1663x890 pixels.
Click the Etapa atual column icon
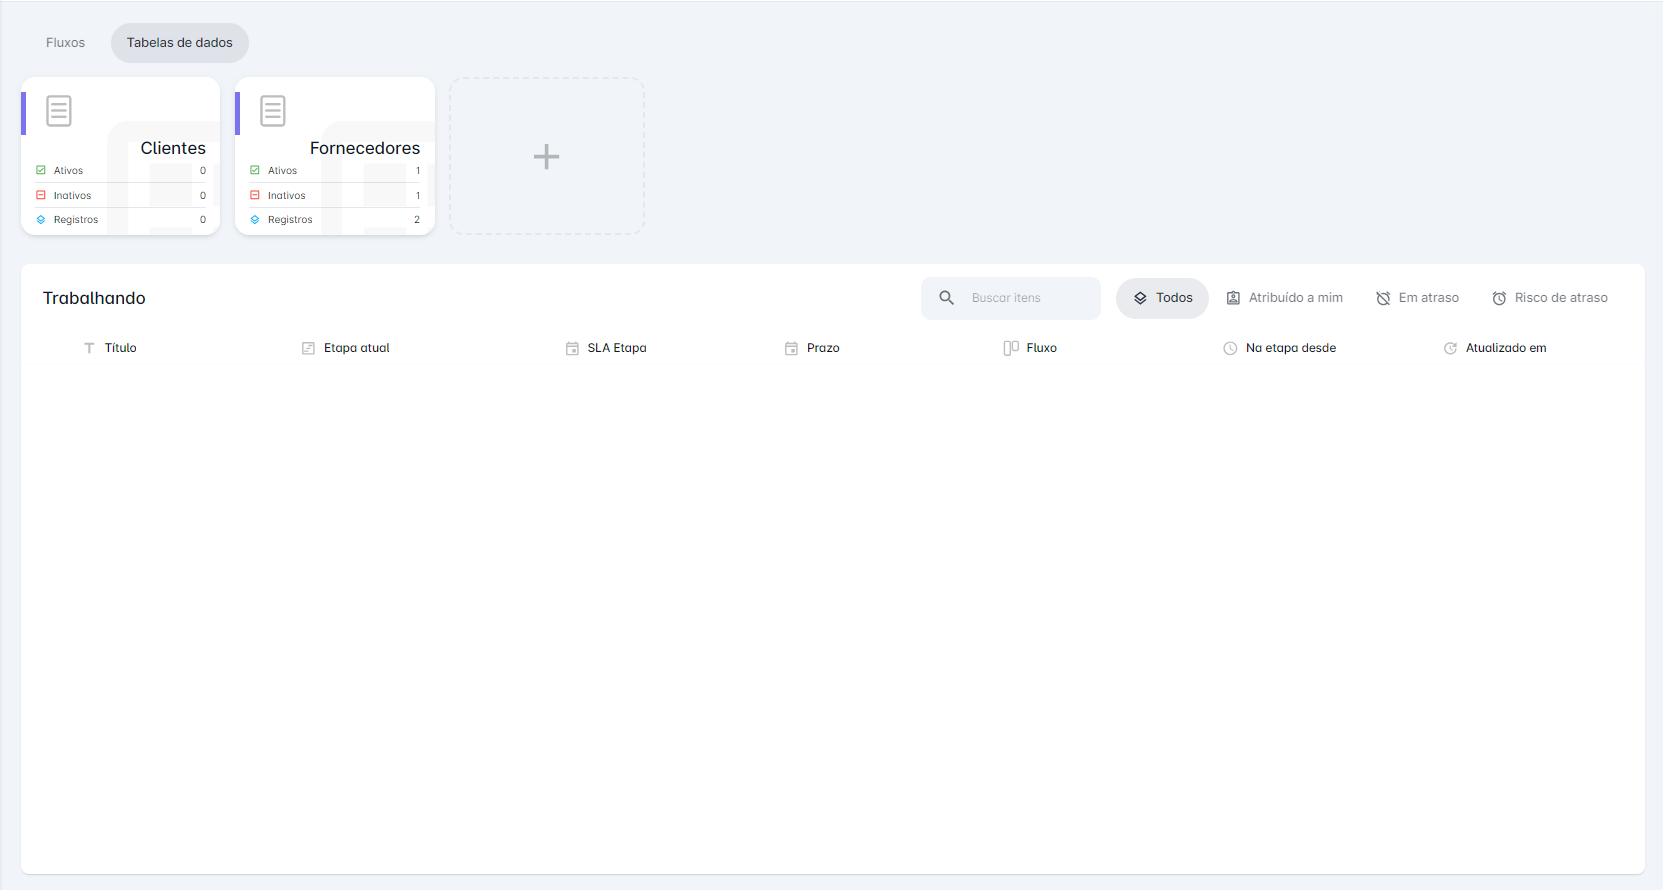point(308,348)
